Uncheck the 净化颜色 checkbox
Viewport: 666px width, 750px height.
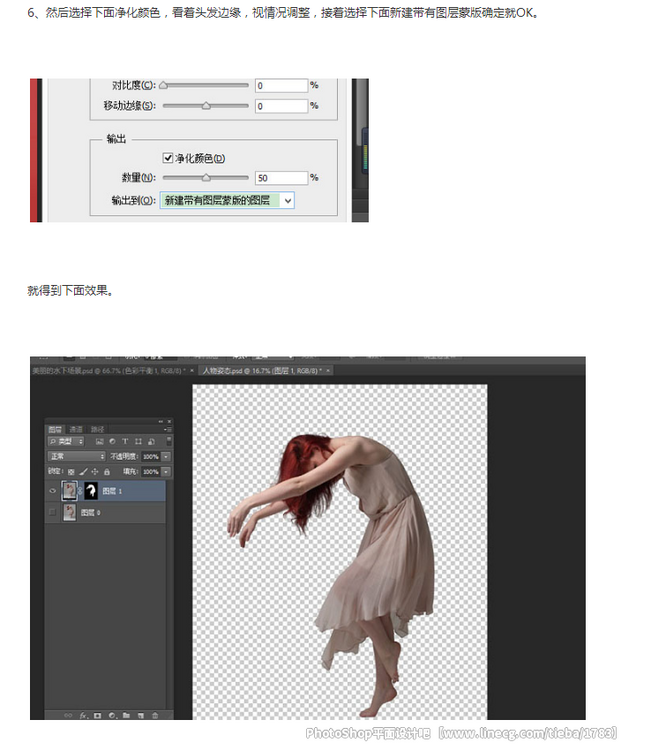(168, 158)
